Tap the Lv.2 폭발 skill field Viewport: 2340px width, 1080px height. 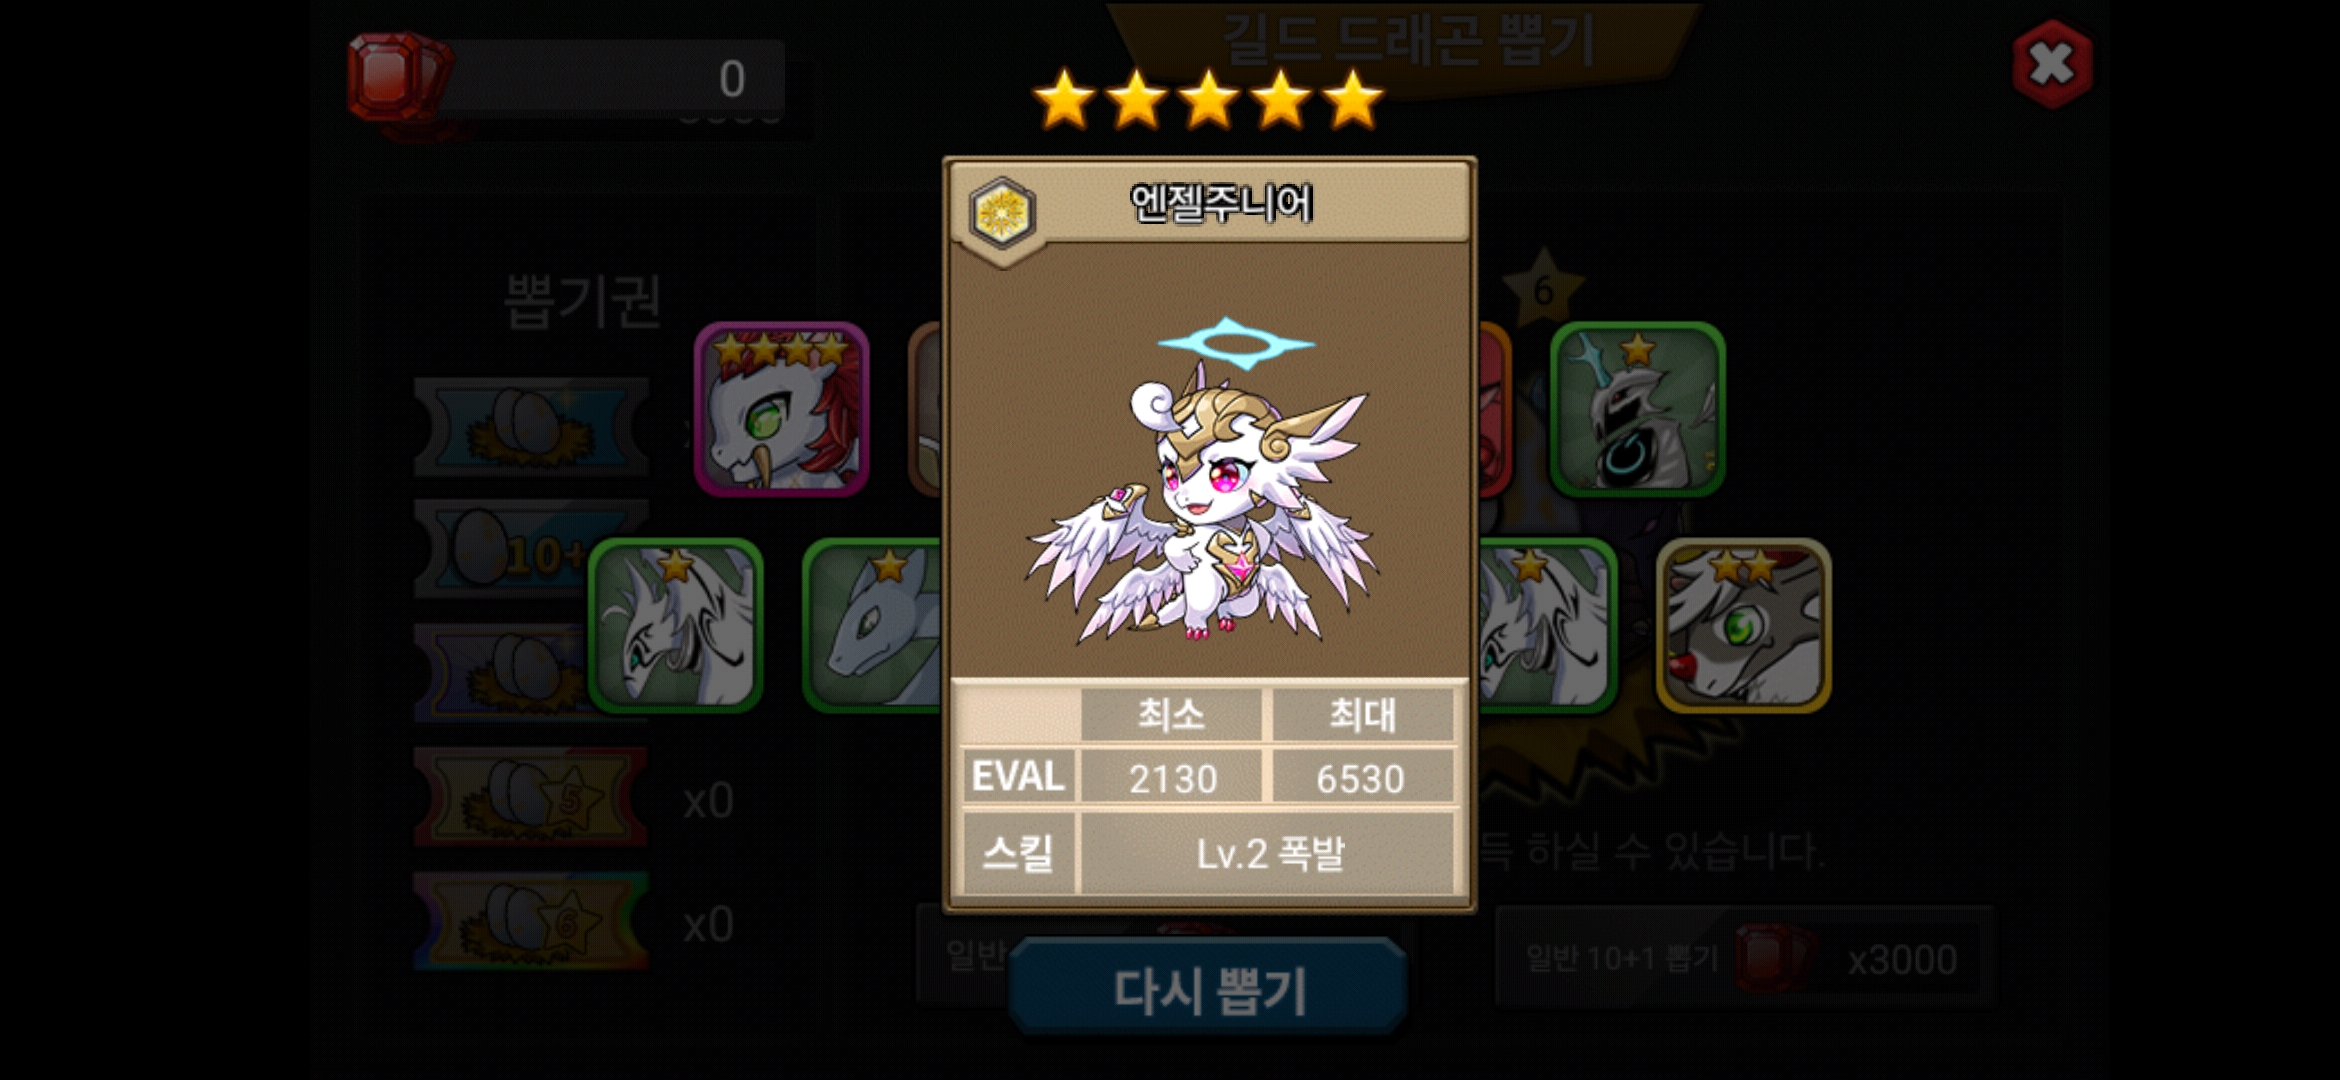tap(1268, 853)
